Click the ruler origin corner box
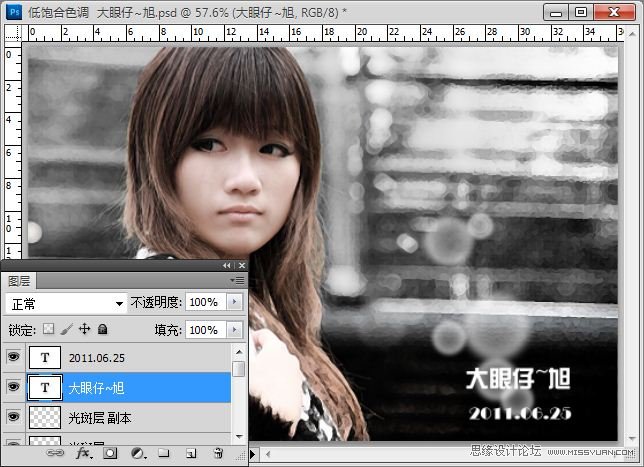 [13, 33]
